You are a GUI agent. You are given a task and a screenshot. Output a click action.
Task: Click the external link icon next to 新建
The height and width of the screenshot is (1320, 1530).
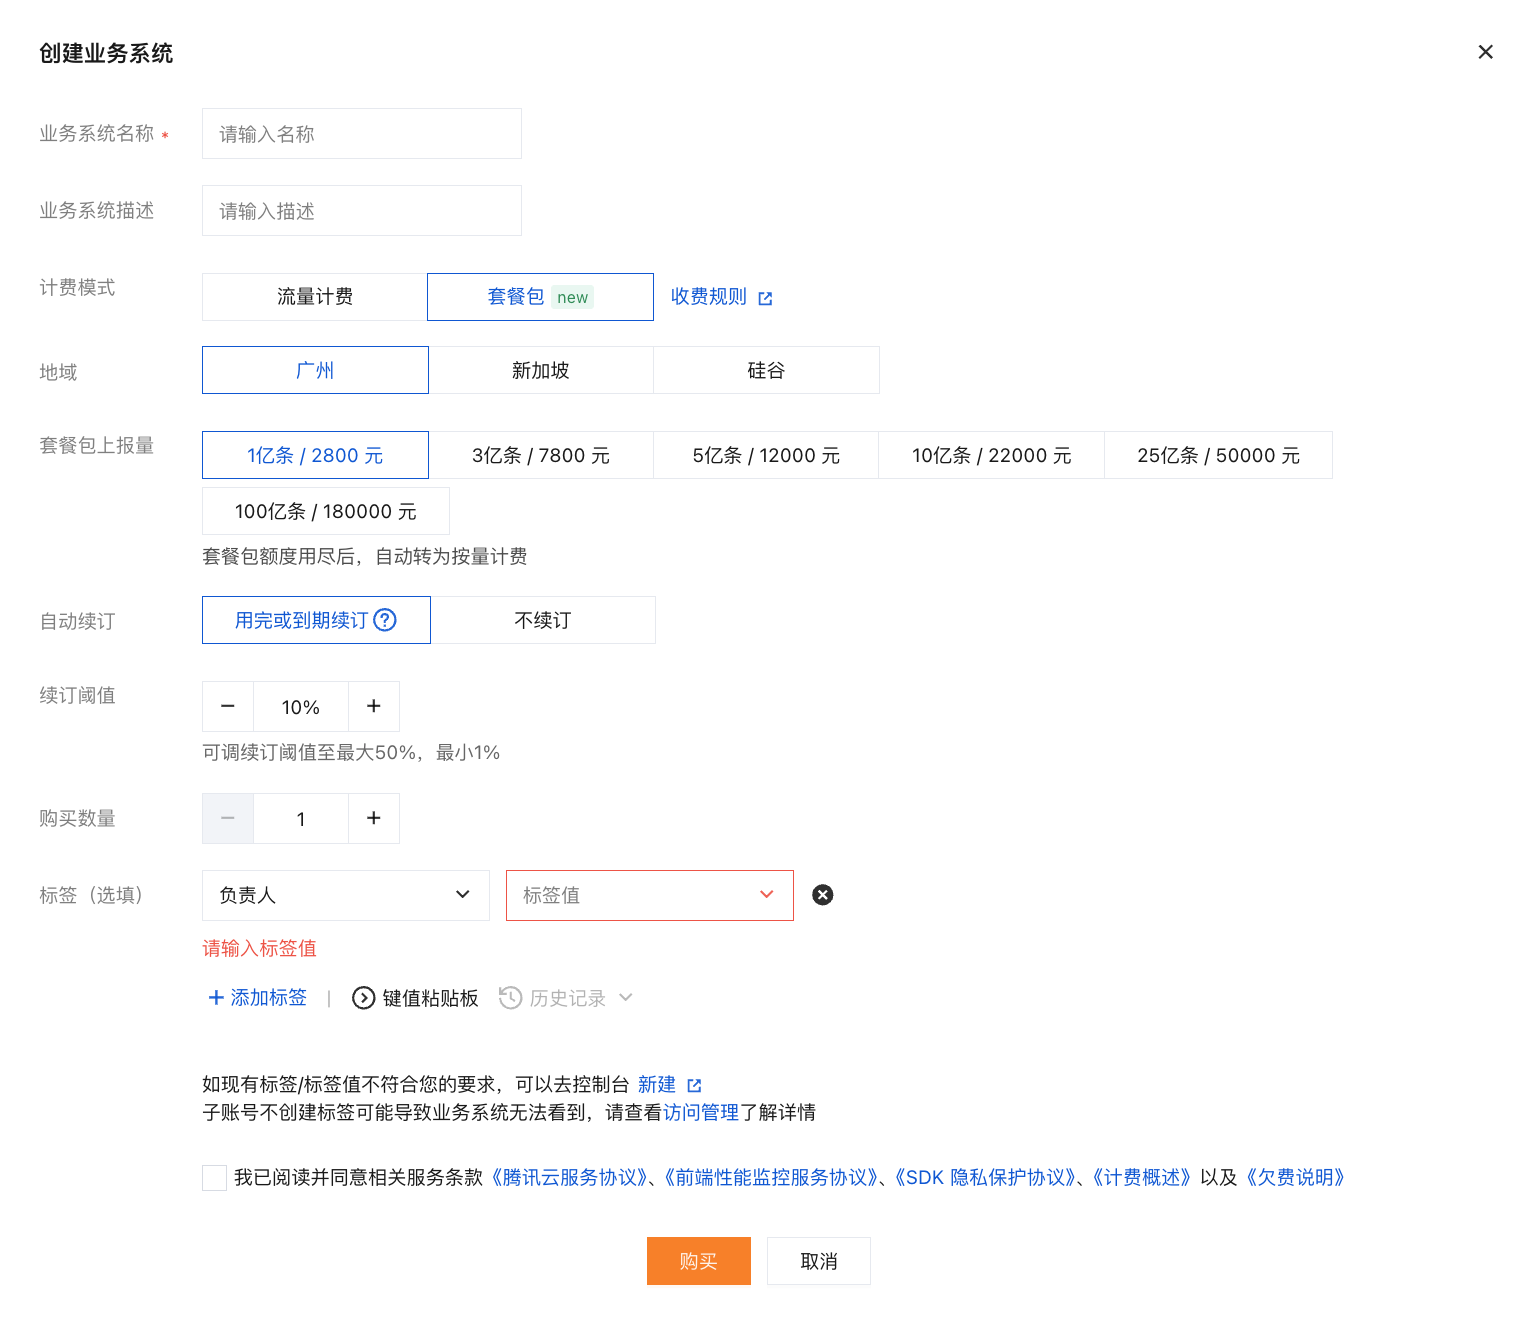(695, 1085)
